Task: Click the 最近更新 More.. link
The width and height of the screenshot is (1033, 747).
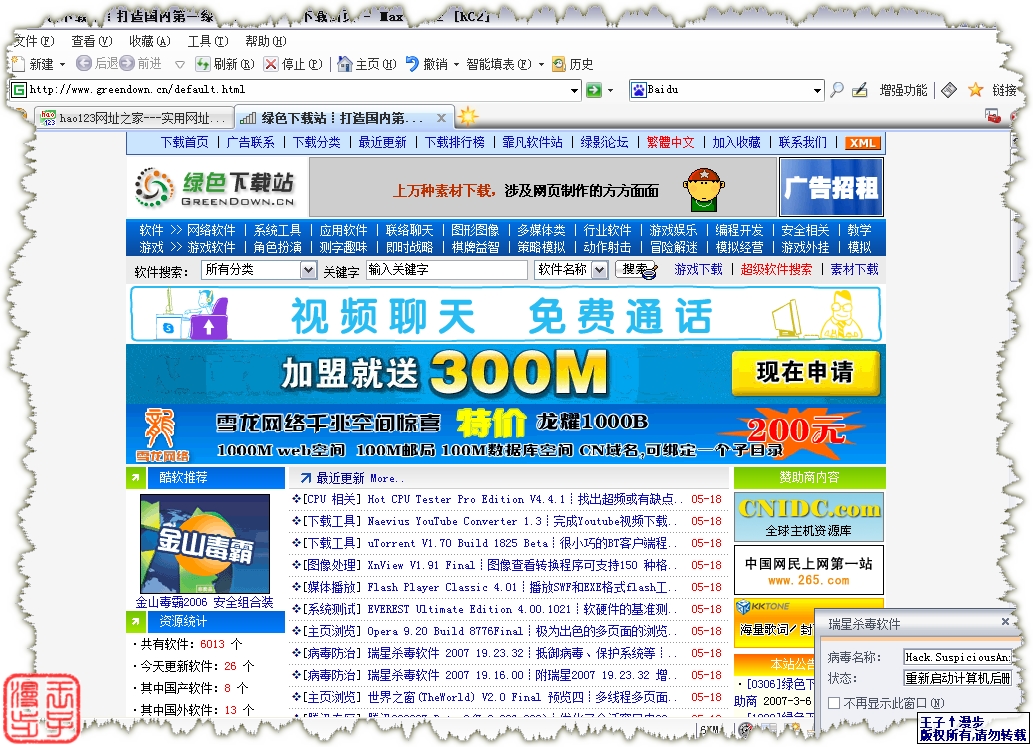Action: 360,478
